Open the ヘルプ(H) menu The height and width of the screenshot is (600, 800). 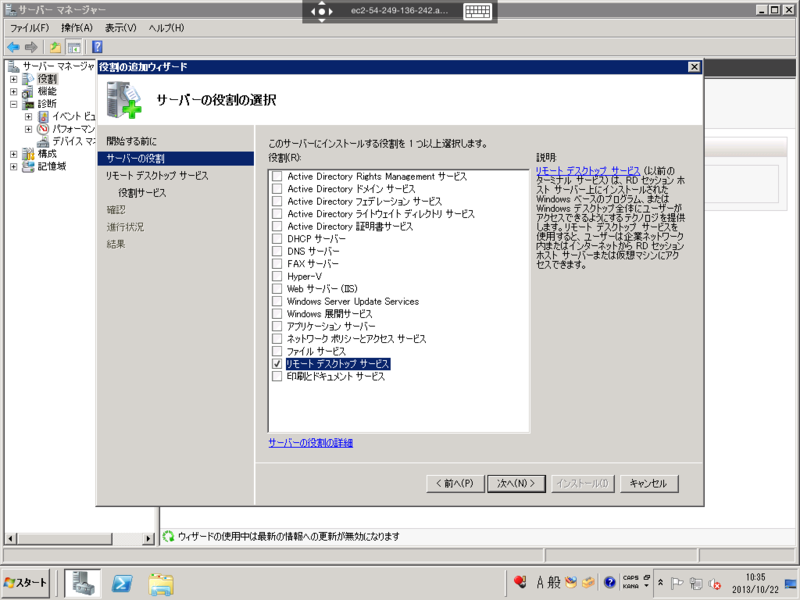tap(166, 28)
